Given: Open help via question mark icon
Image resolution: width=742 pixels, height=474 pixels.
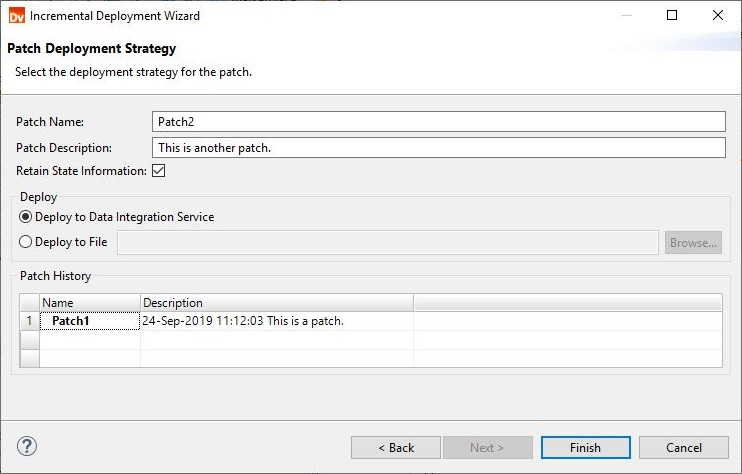Looking at the screenshot, I should [x=27, y=446].
